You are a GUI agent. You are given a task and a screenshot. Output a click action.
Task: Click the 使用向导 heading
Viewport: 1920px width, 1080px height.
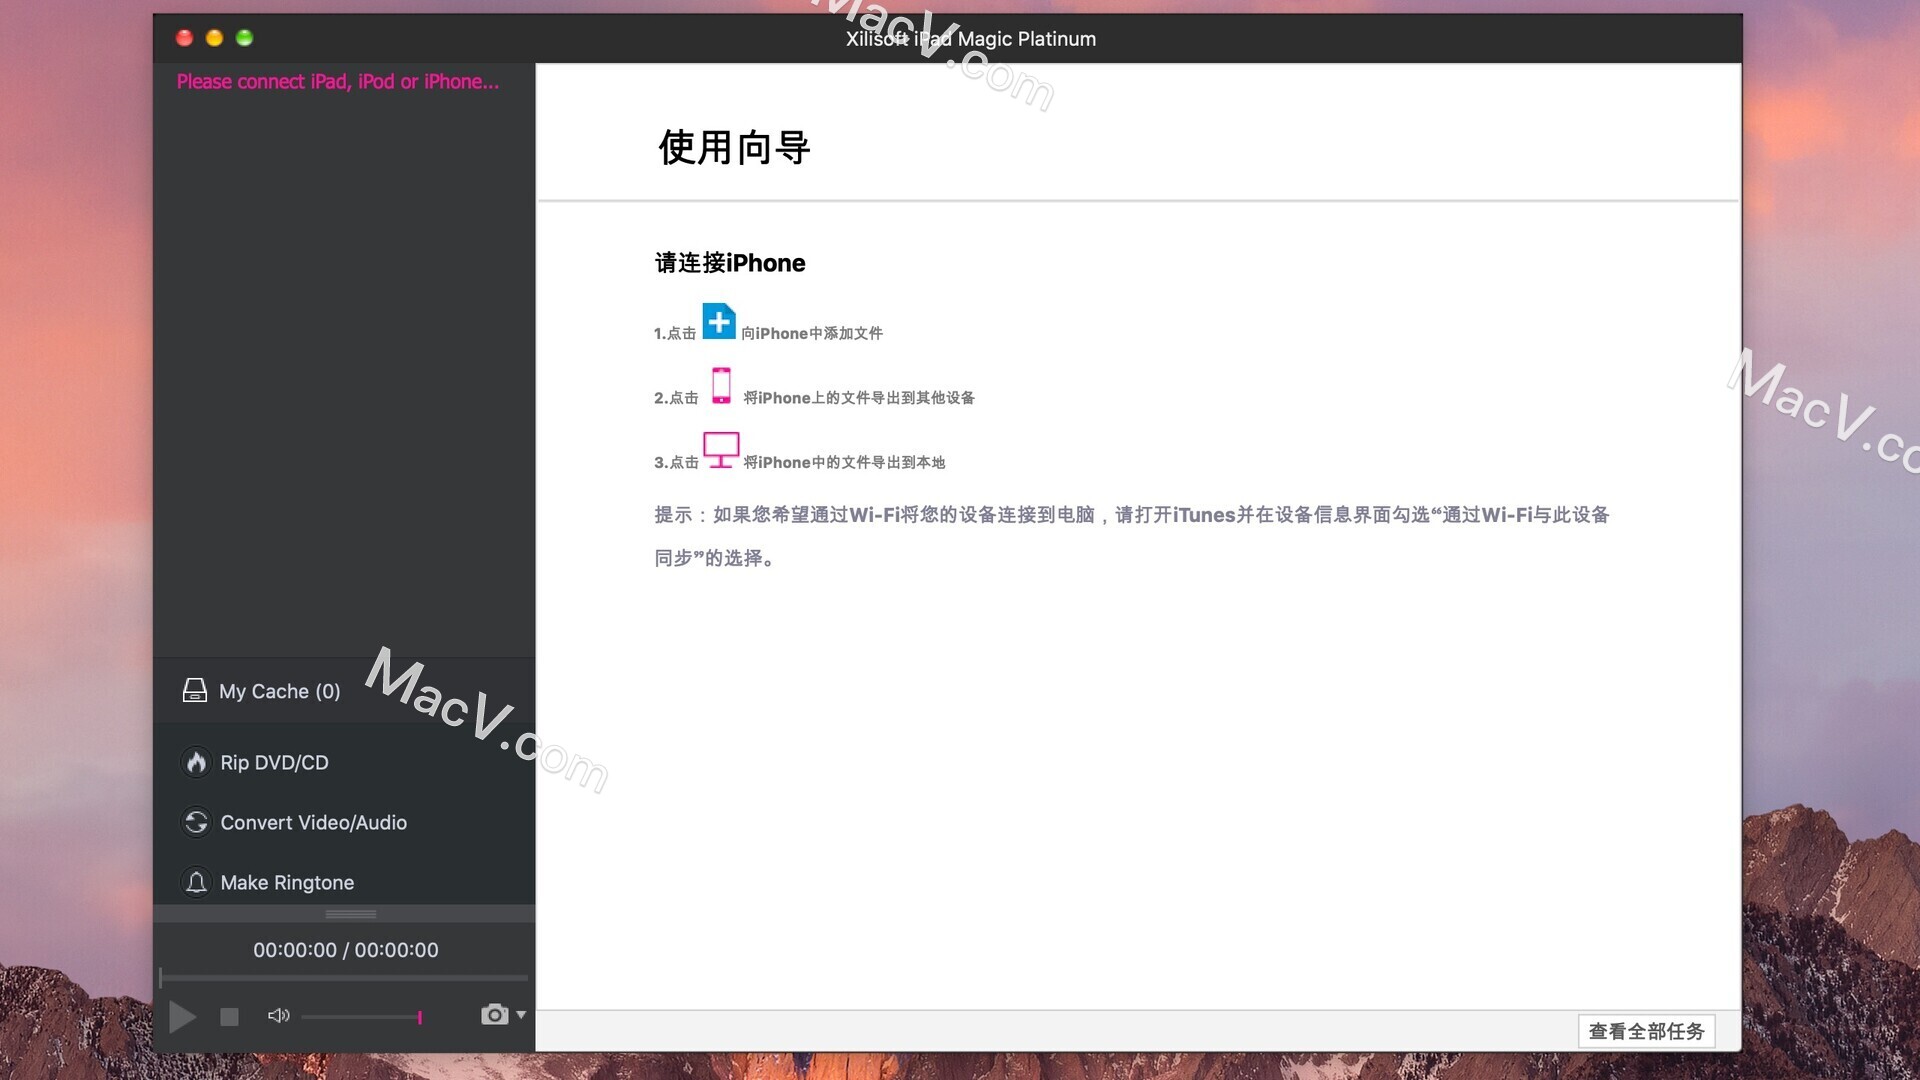[x=734, y=147]
